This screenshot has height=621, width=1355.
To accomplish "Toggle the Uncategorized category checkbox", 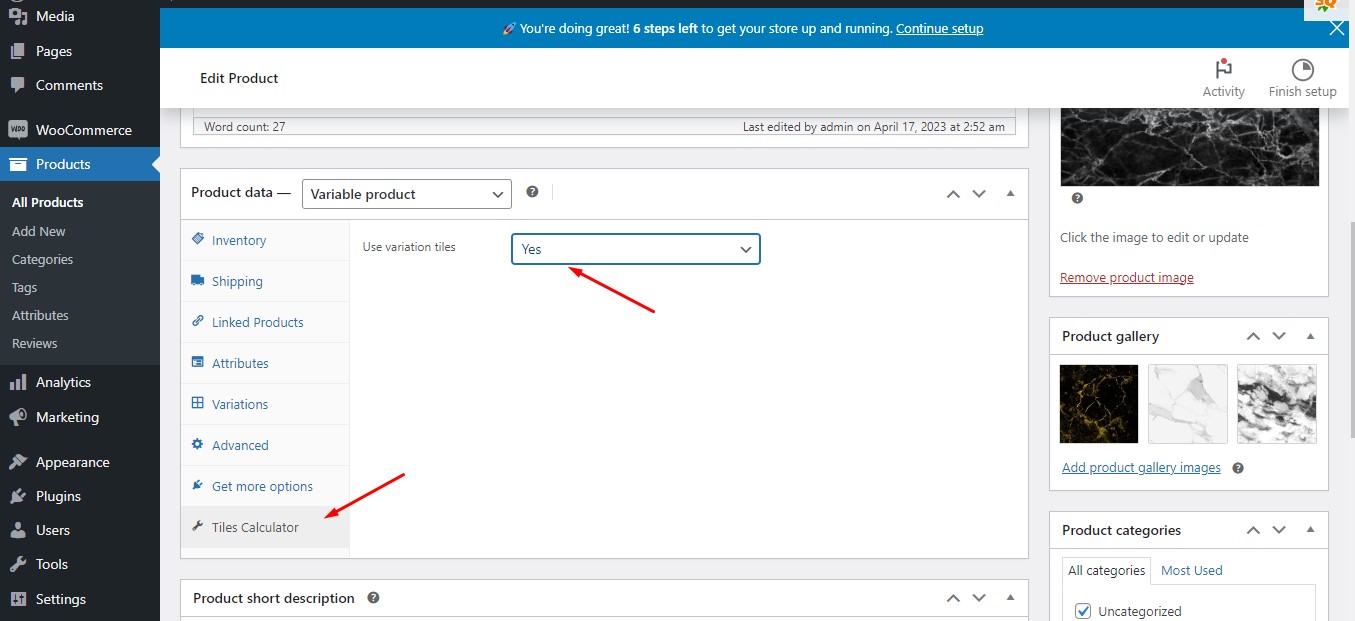I will (1083, 611).
